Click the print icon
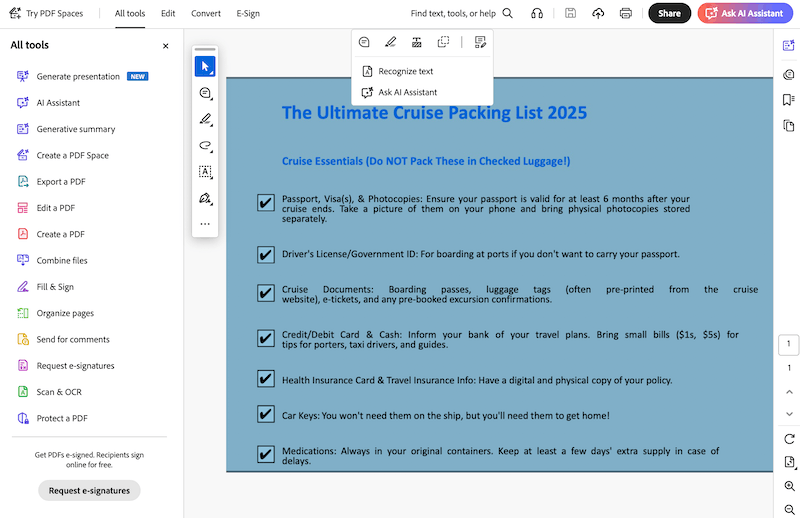Image resolution: width=800 pixels, height=518 pixels. [x=626, y=13]
